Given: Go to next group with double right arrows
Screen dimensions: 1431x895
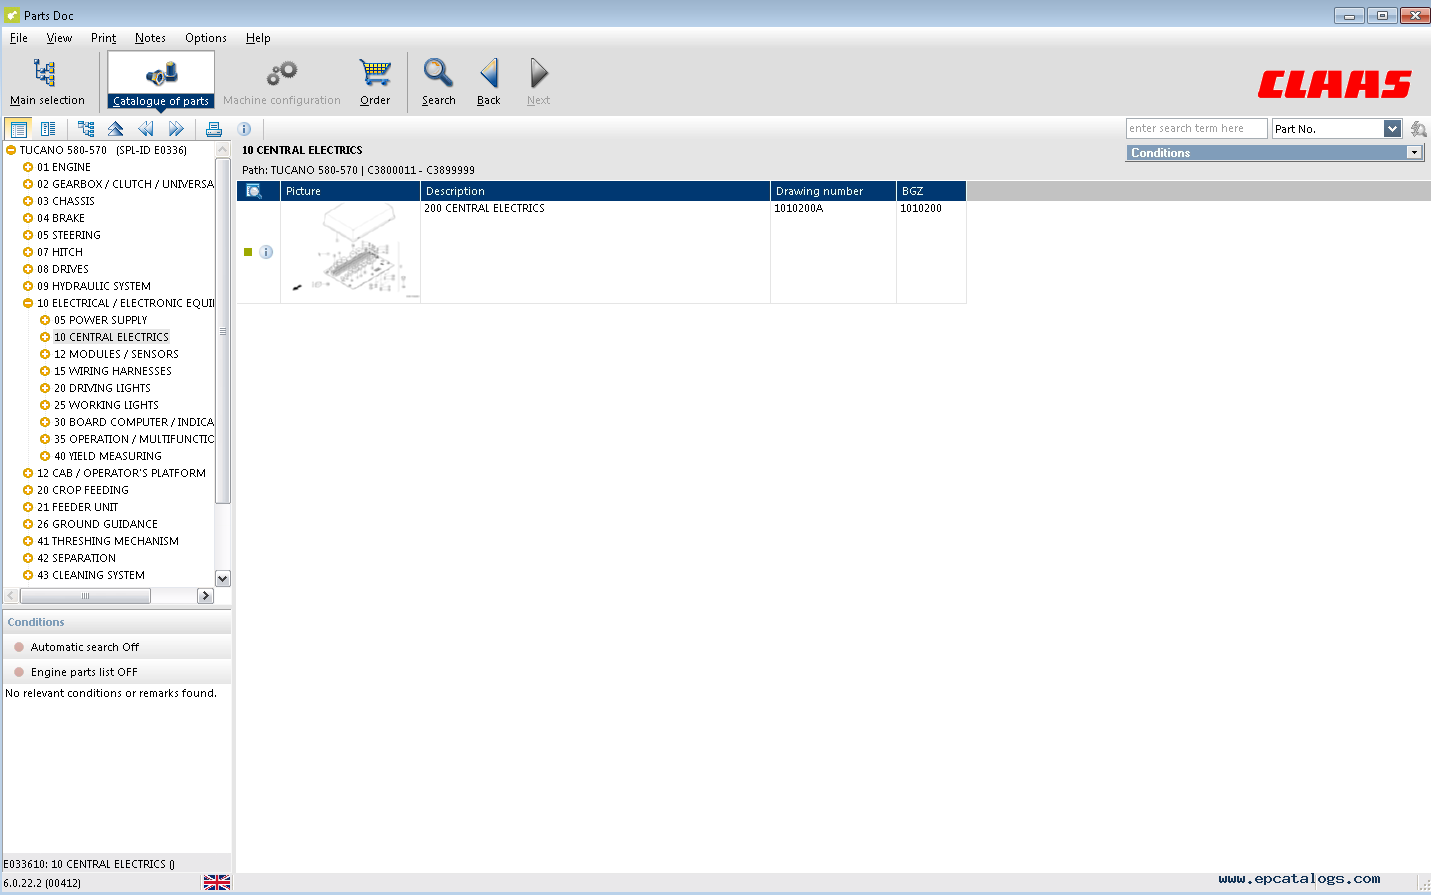Looking at the screenshot, I should [x=176, y=129].
